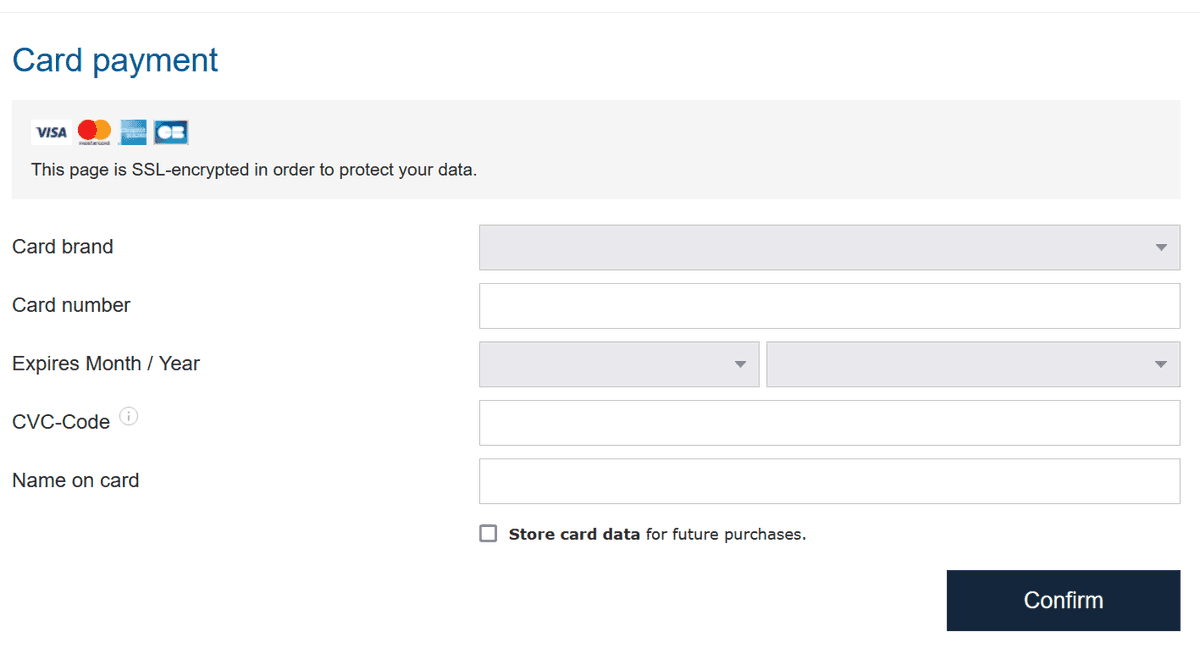This screenshot has width=1200, height=650.
Task: Expand the expiry month dropdown
Action: coord(619,364)
